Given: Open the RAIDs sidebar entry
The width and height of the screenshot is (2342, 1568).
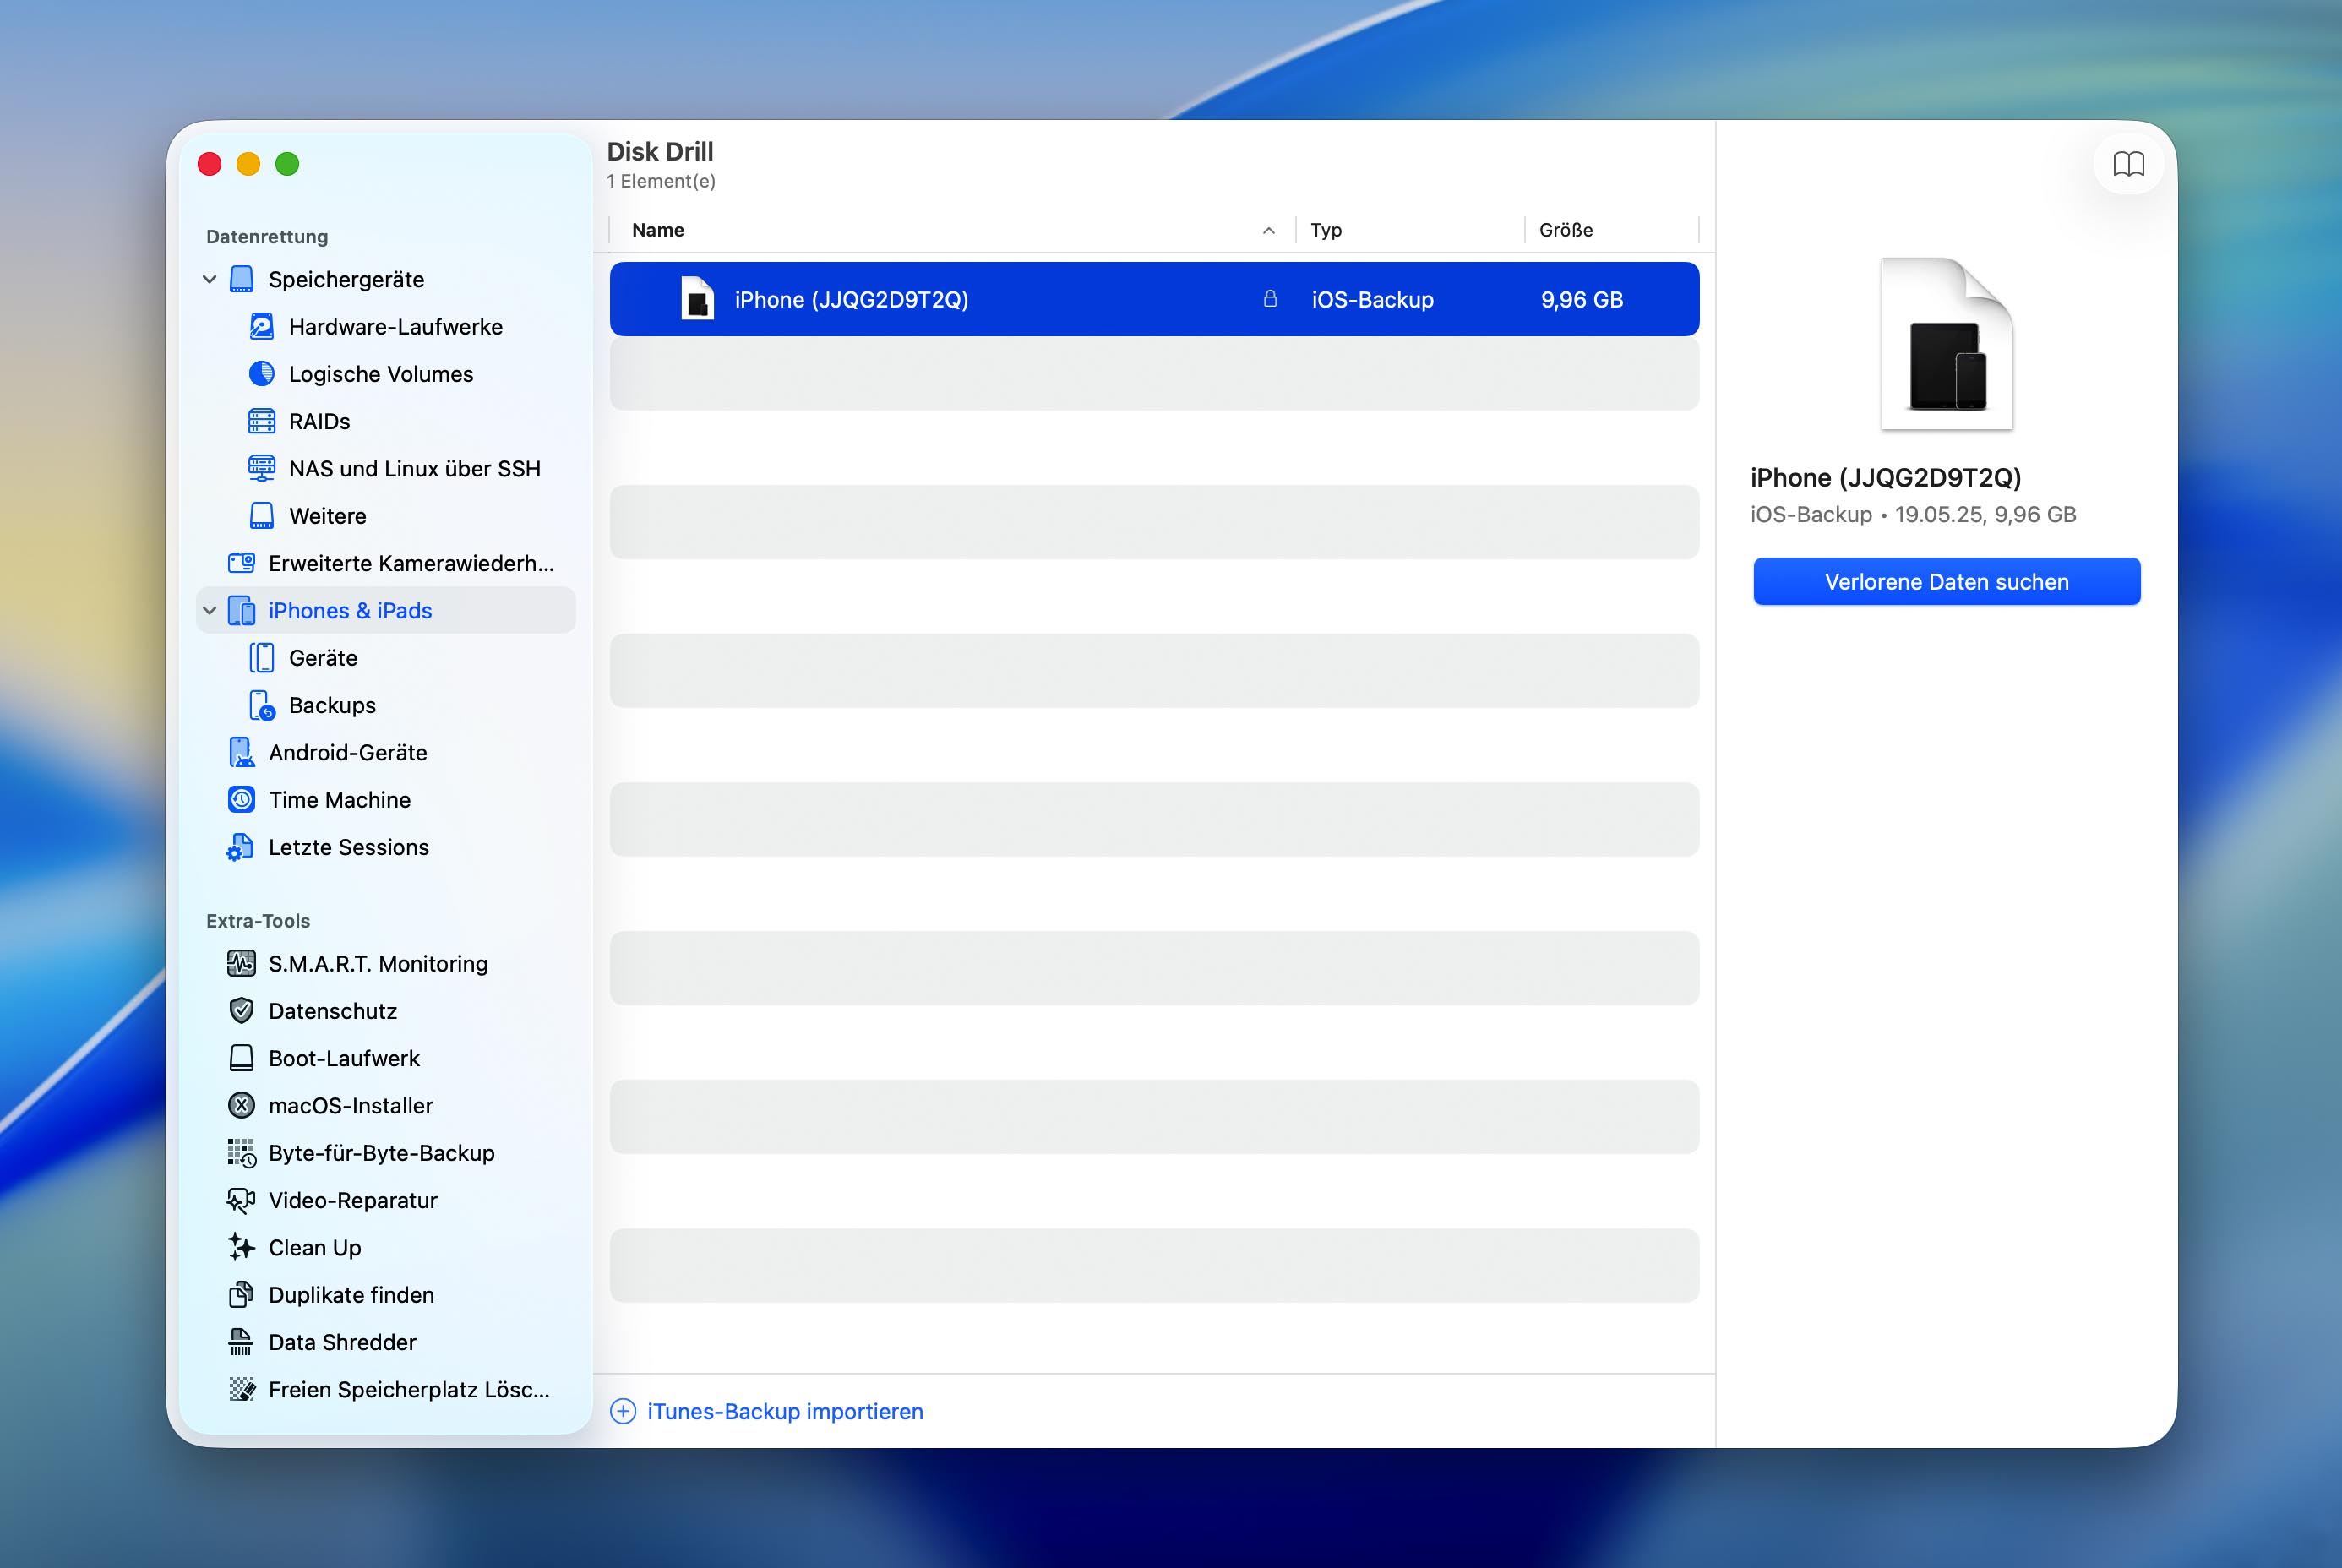Looking at the screenshot, I should [319, 421].
